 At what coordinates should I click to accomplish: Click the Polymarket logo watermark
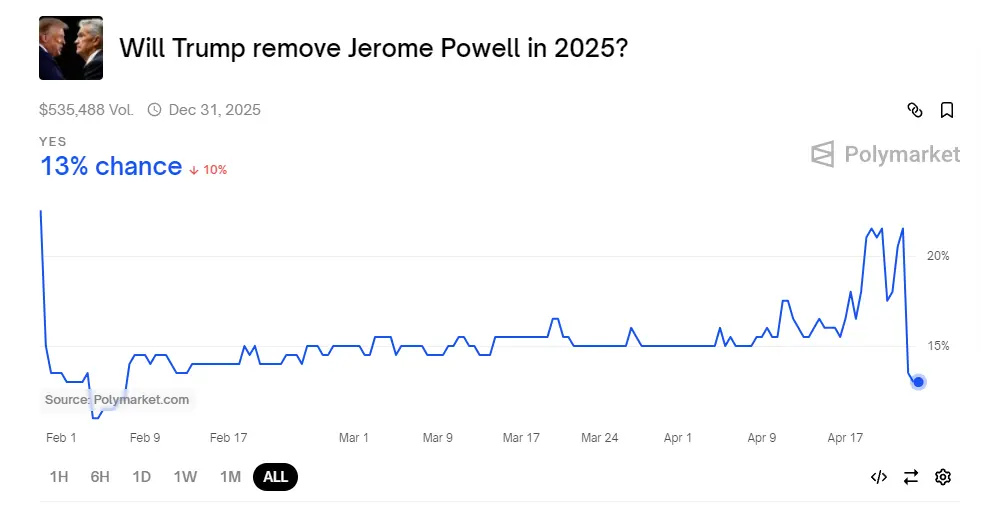(885, 154)
